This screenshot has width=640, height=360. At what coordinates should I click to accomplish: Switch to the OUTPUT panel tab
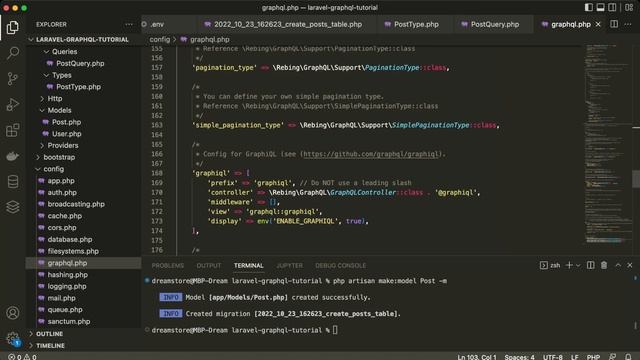[x=209, y=266]
